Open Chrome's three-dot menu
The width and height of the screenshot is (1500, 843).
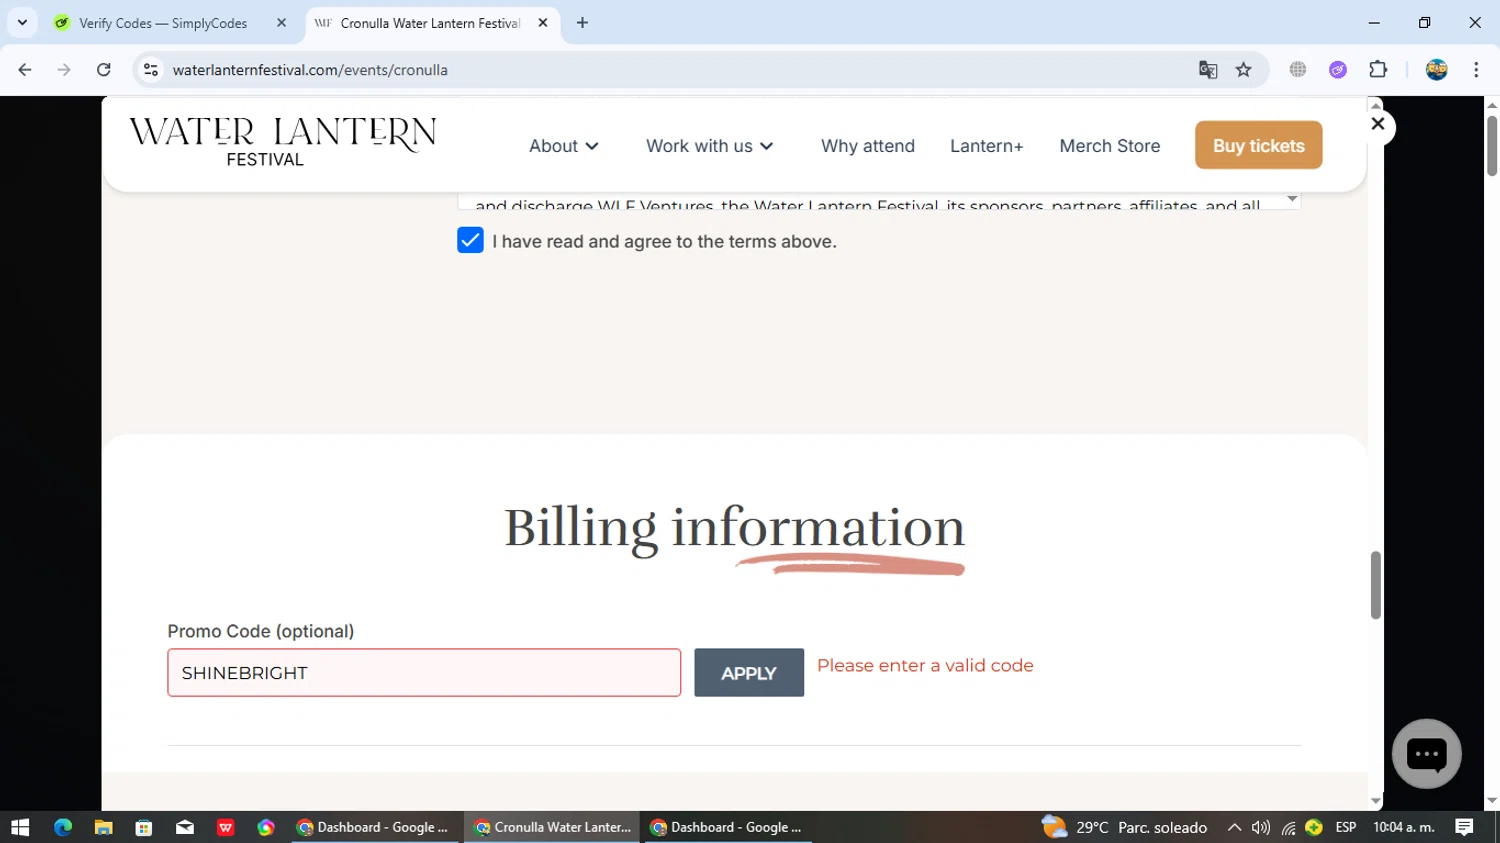point(1476,70)
